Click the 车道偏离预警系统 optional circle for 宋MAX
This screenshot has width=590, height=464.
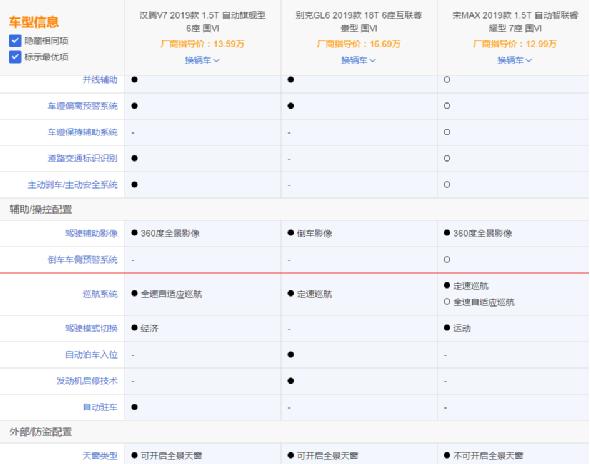(447, 106)
